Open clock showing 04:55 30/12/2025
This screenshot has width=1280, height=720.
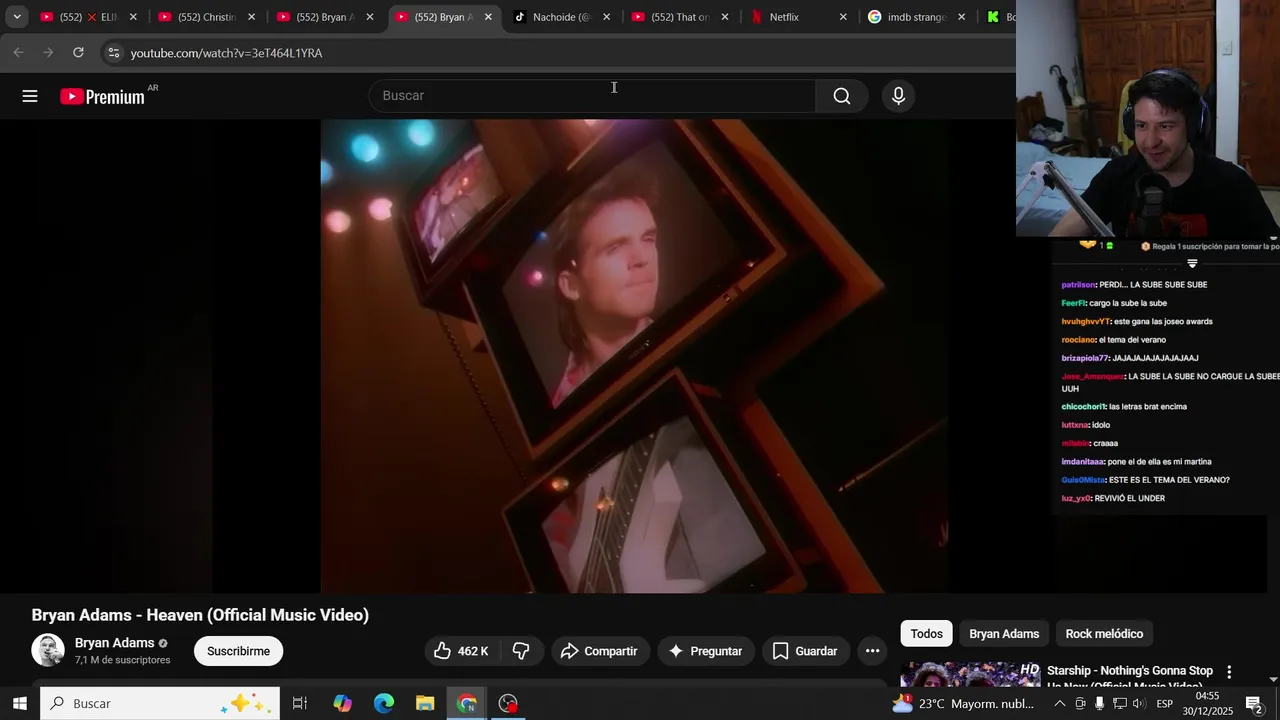tap(1208, 703)
